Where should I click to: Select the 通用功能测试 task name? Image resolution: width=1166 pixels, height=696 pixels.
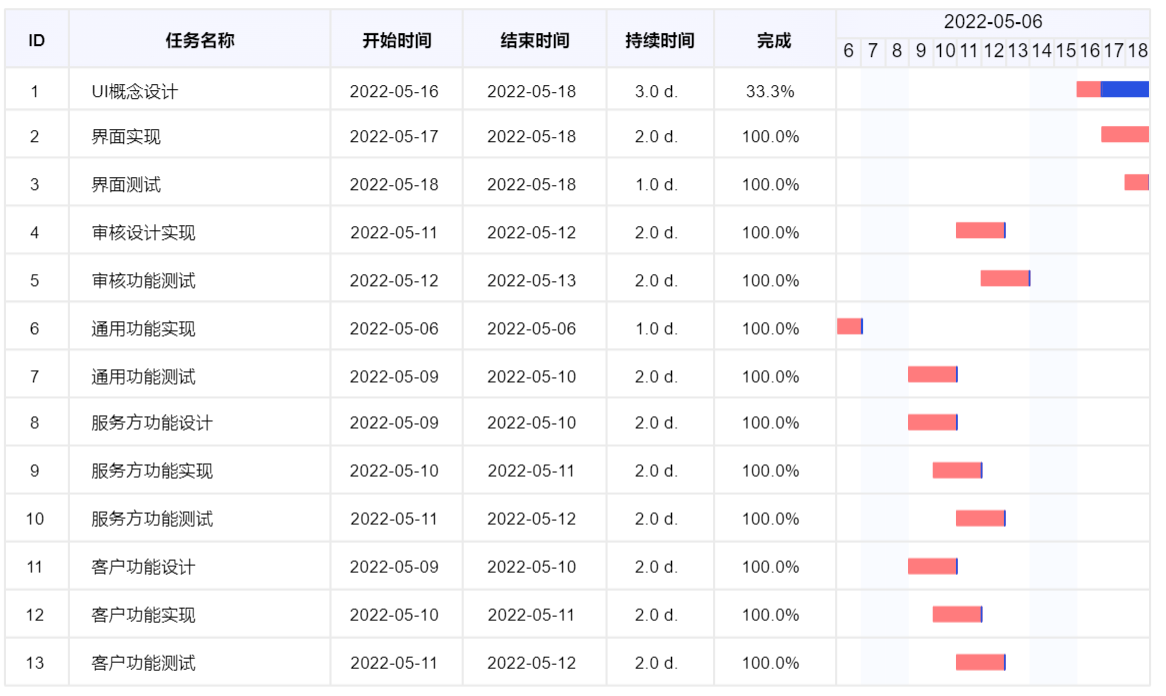point(144,377)
